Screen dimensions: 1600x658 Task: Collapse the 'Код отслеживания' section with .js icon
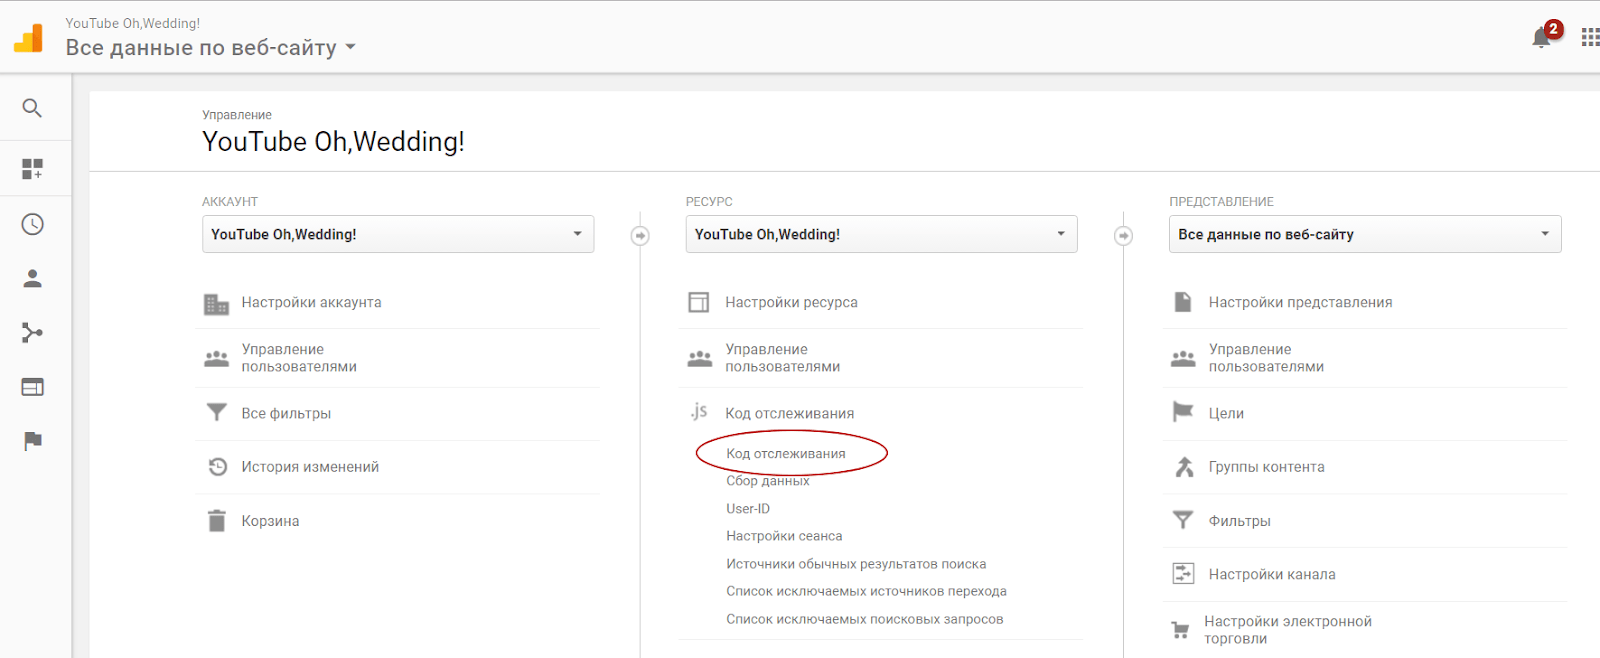789,413
